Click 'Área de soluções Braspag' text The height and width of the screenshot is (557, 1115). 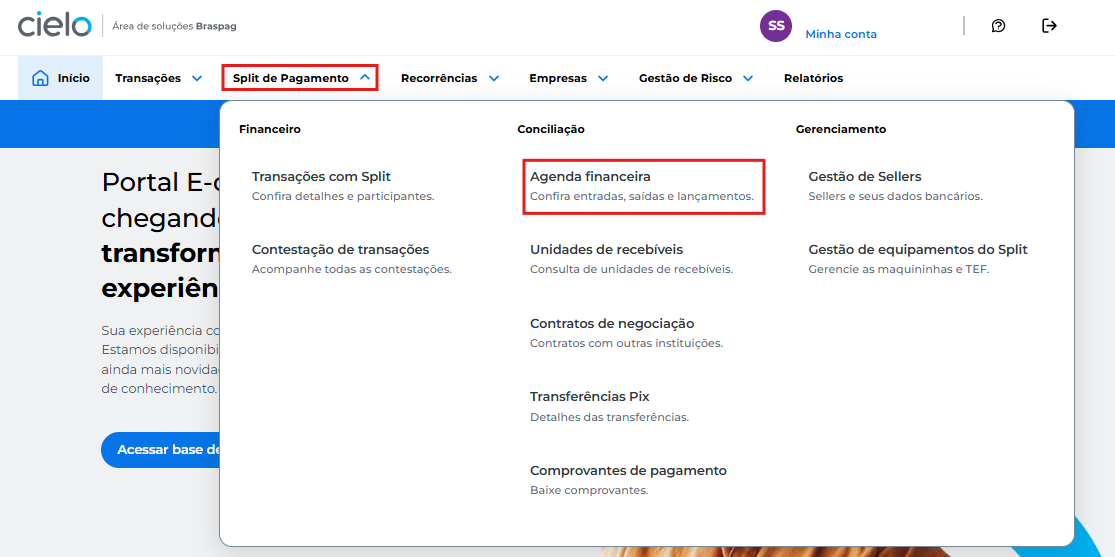click(174, 26)
